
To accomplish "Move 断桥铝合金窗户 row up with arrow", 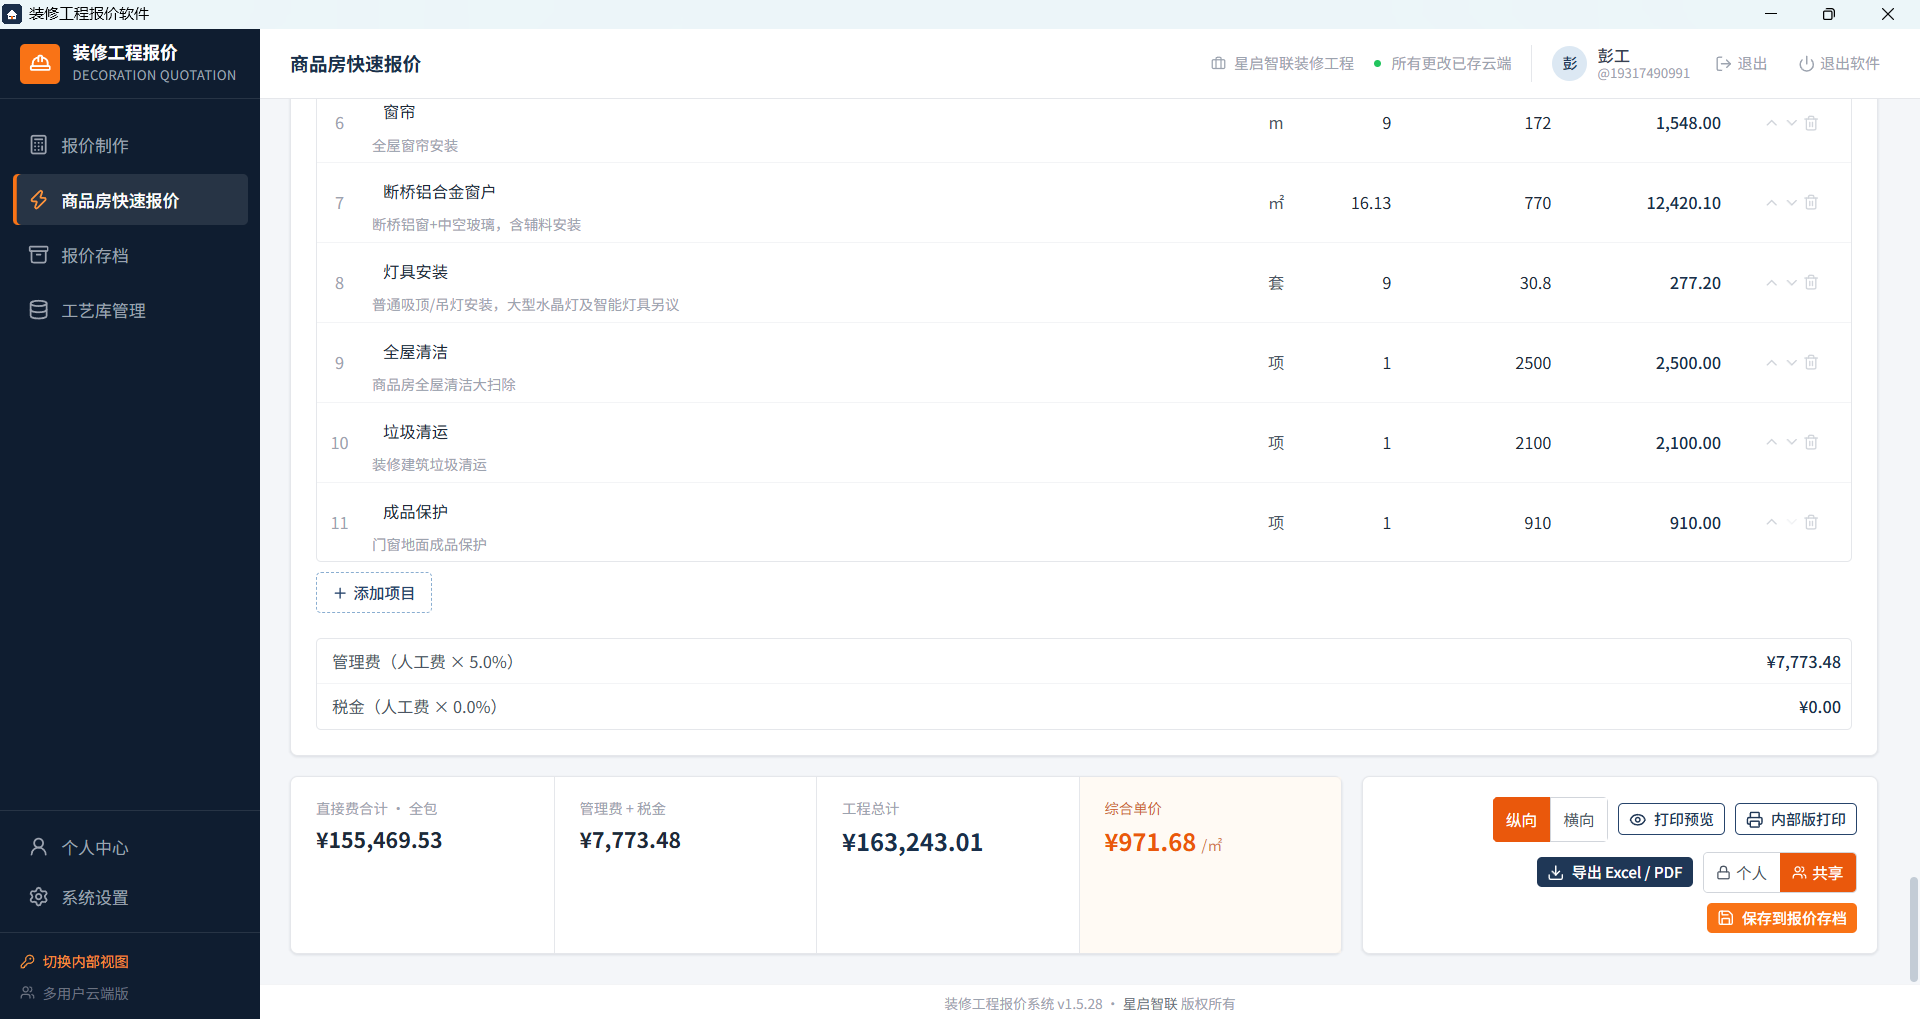I will click(x=1771, y=203).
